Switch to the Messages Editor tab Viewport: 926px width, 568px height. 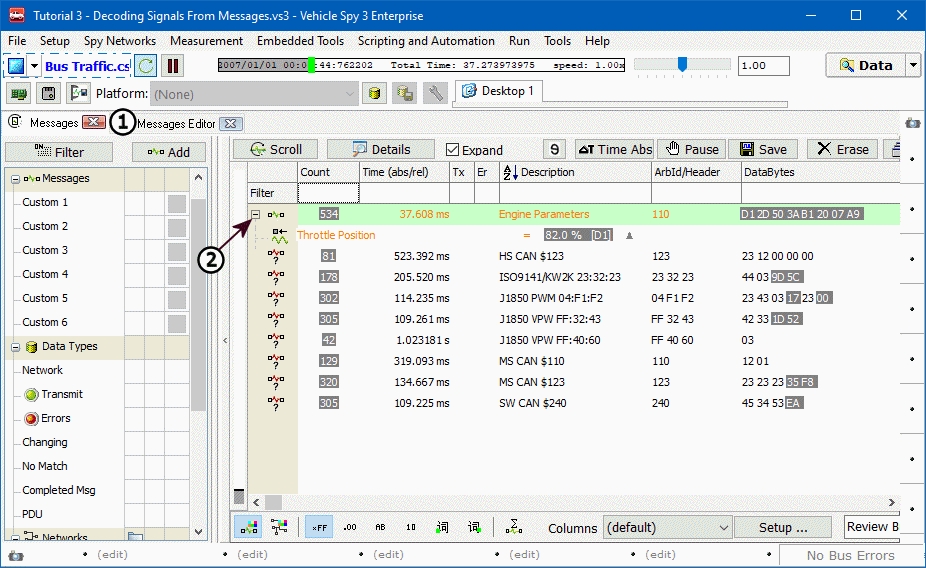pyautogui.click(x=176, y=123)
